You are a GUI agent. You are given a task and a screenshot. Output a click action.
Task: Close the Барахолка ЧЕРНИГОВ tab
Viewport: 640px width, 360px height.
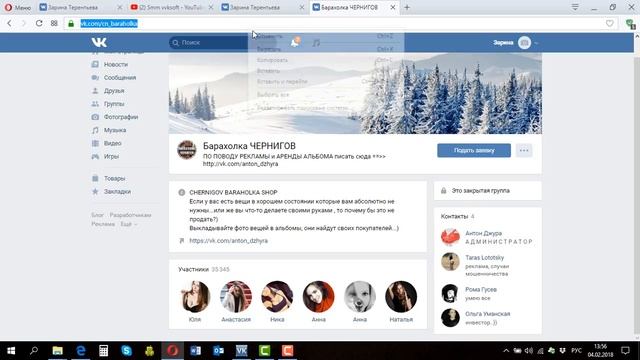392,7
